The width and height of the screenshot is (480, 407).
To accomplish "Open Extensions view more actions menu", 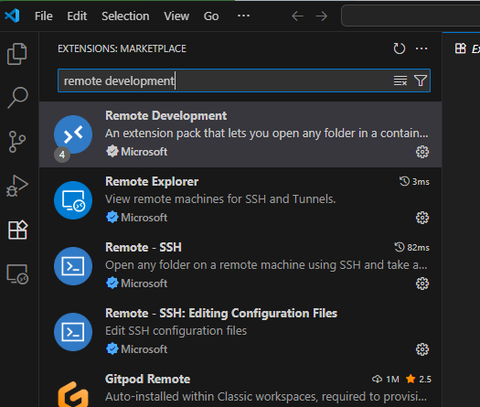I will (421, 49).
